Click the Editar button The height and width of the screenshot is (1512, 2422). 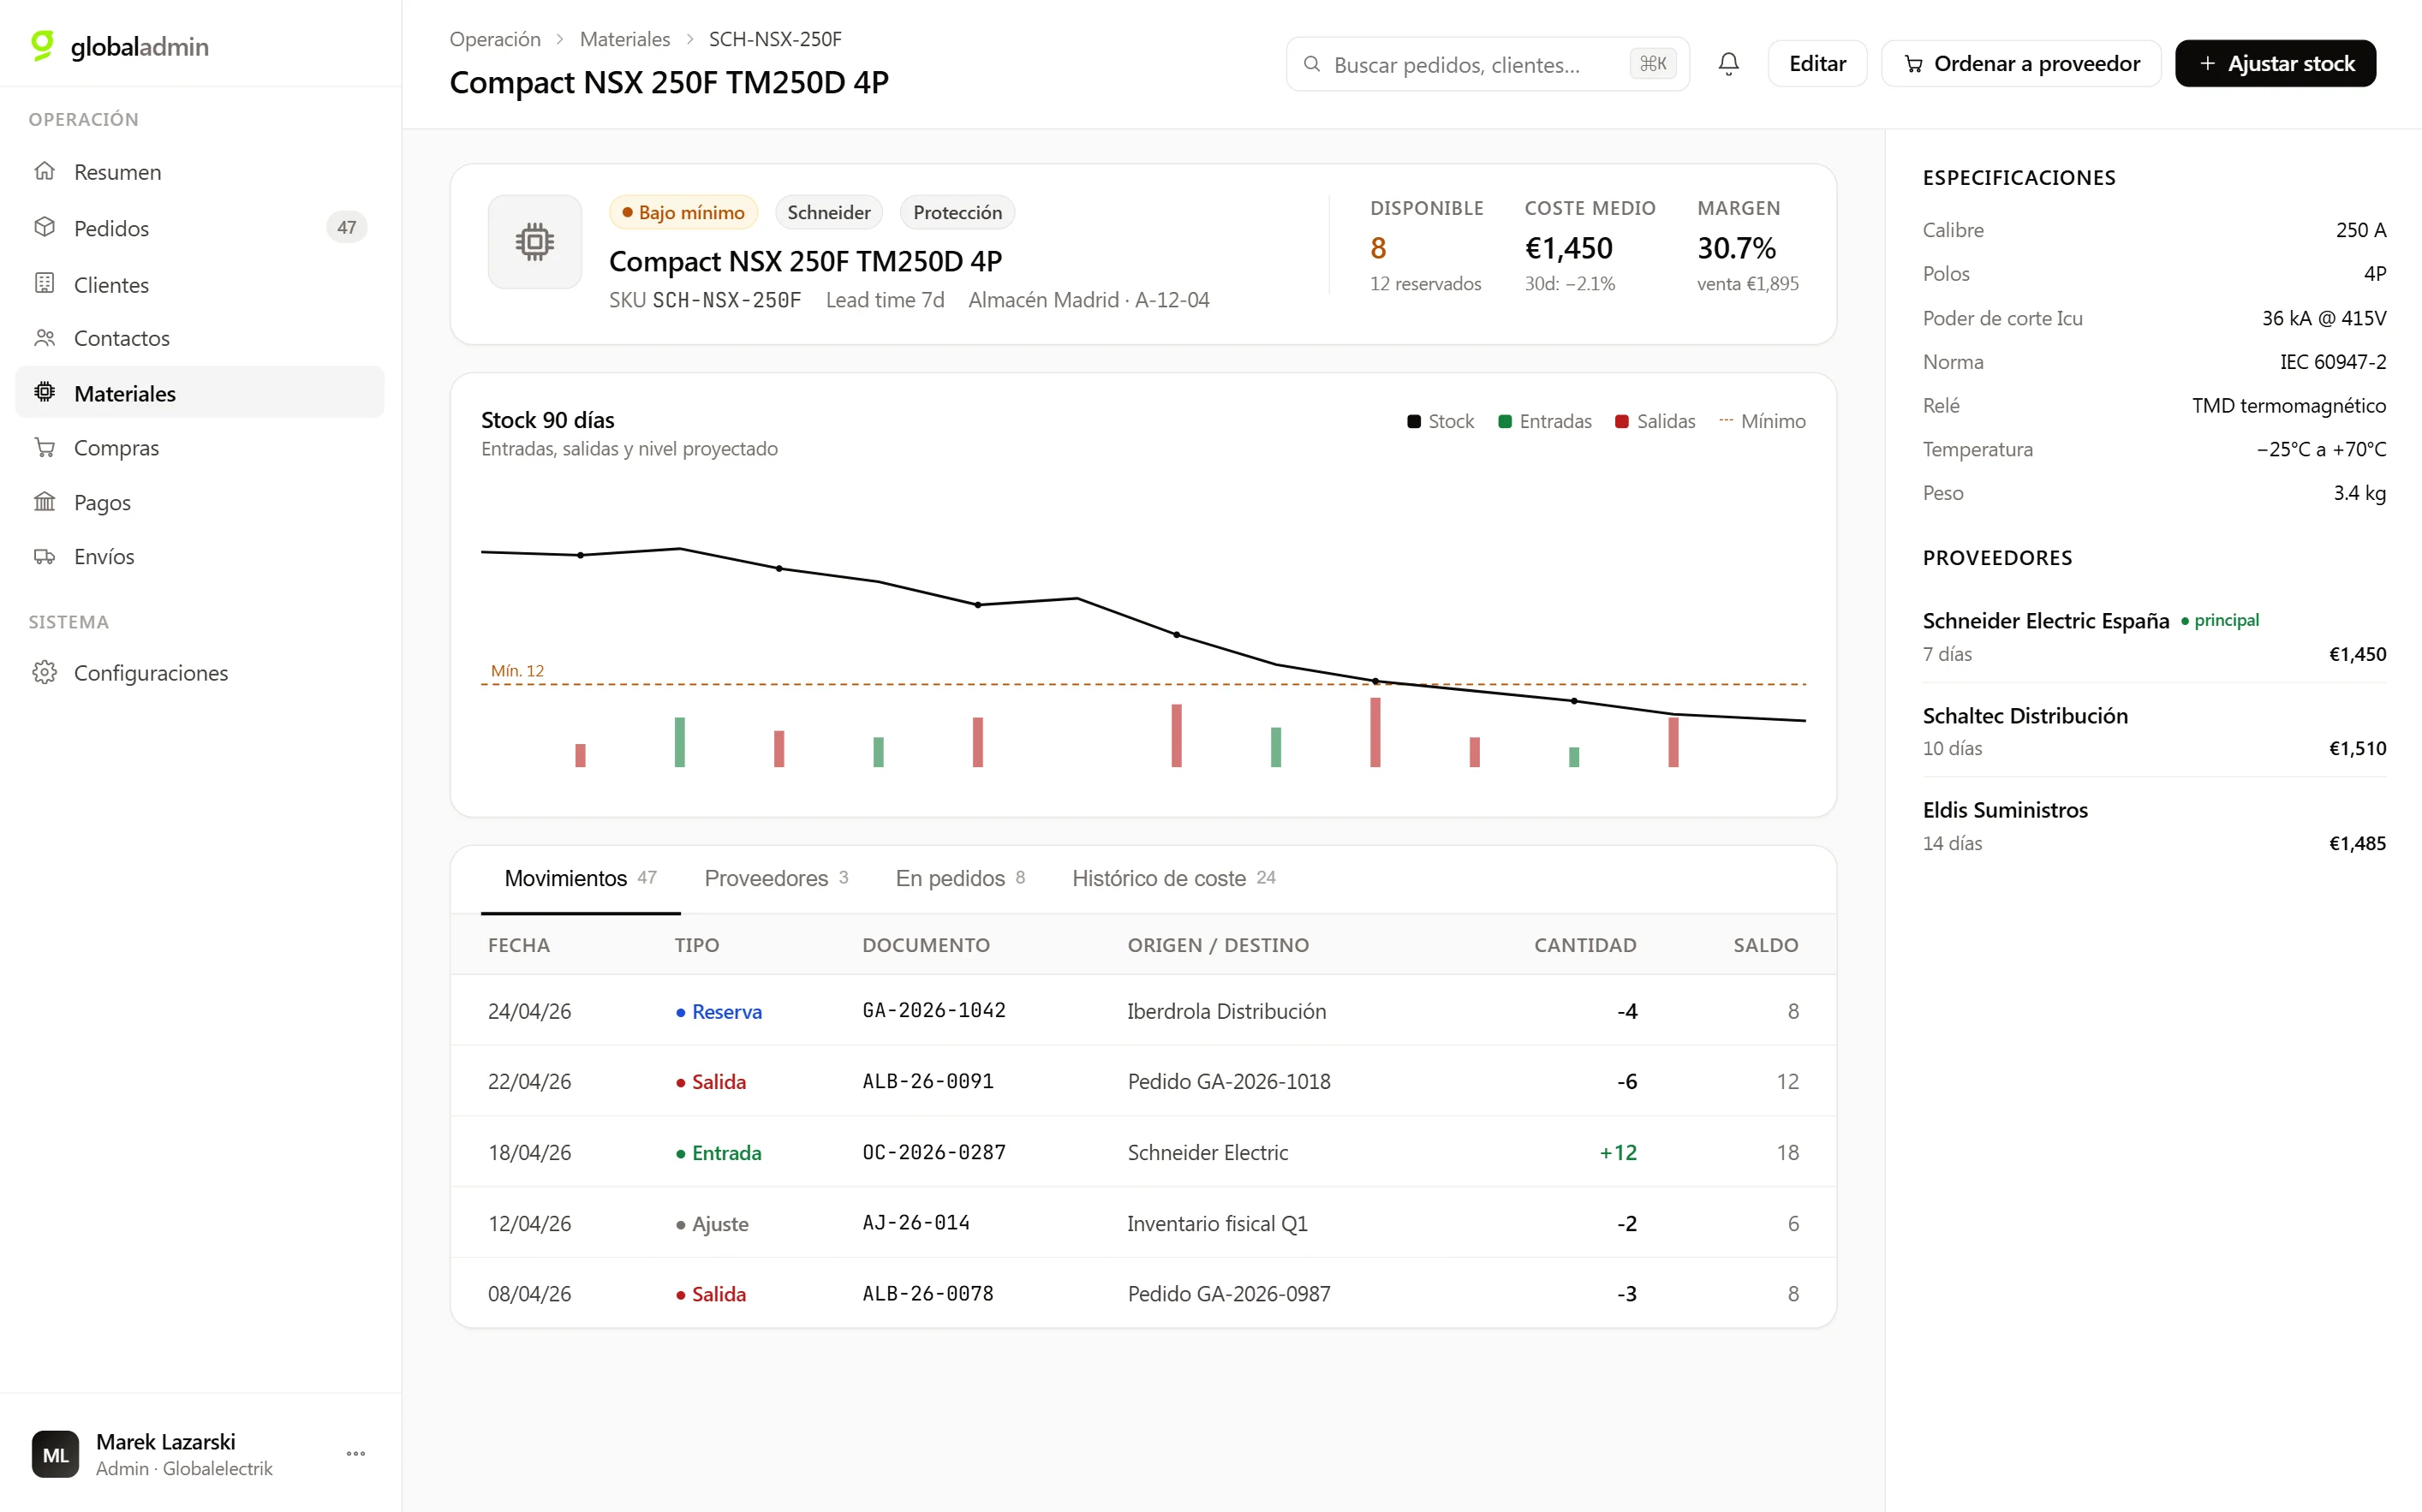(x=1817, y=64)
